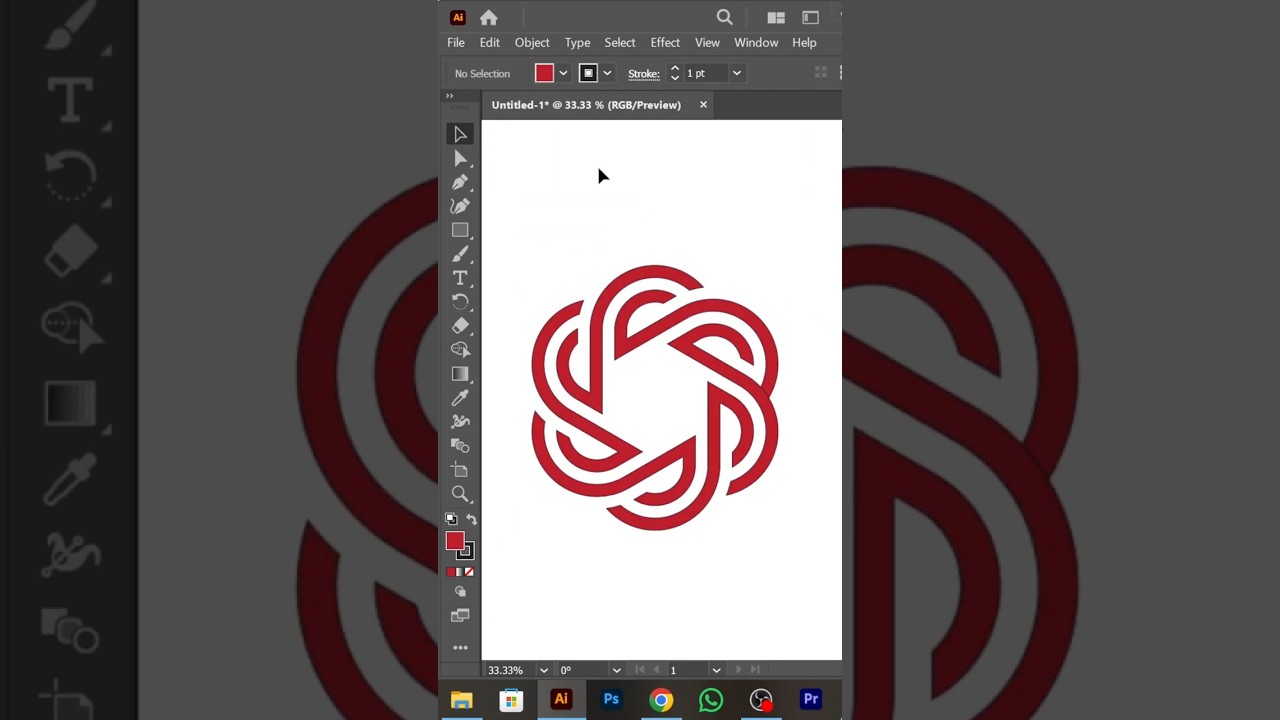
Task: Select the Gradient tool
Action: tap(460, 374)
